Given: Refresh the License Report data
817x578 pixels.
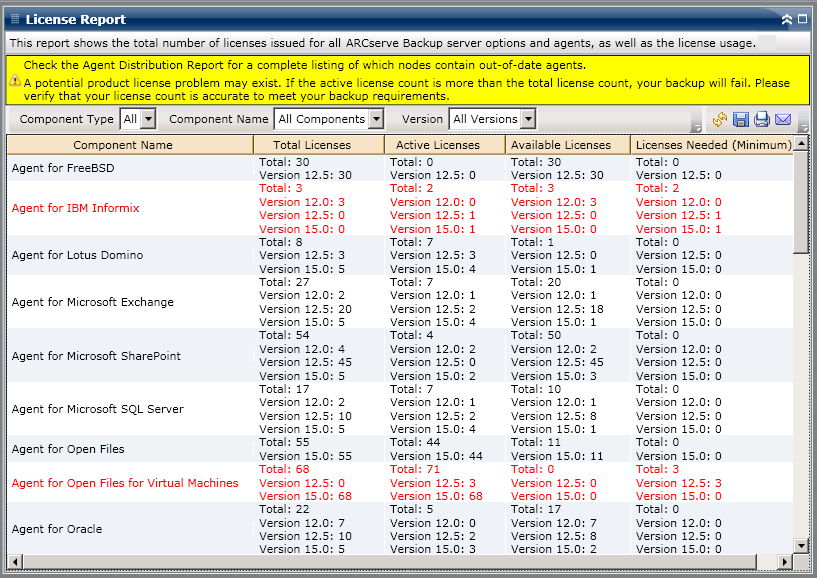Looking at the screenshot, I should point(720,119).
